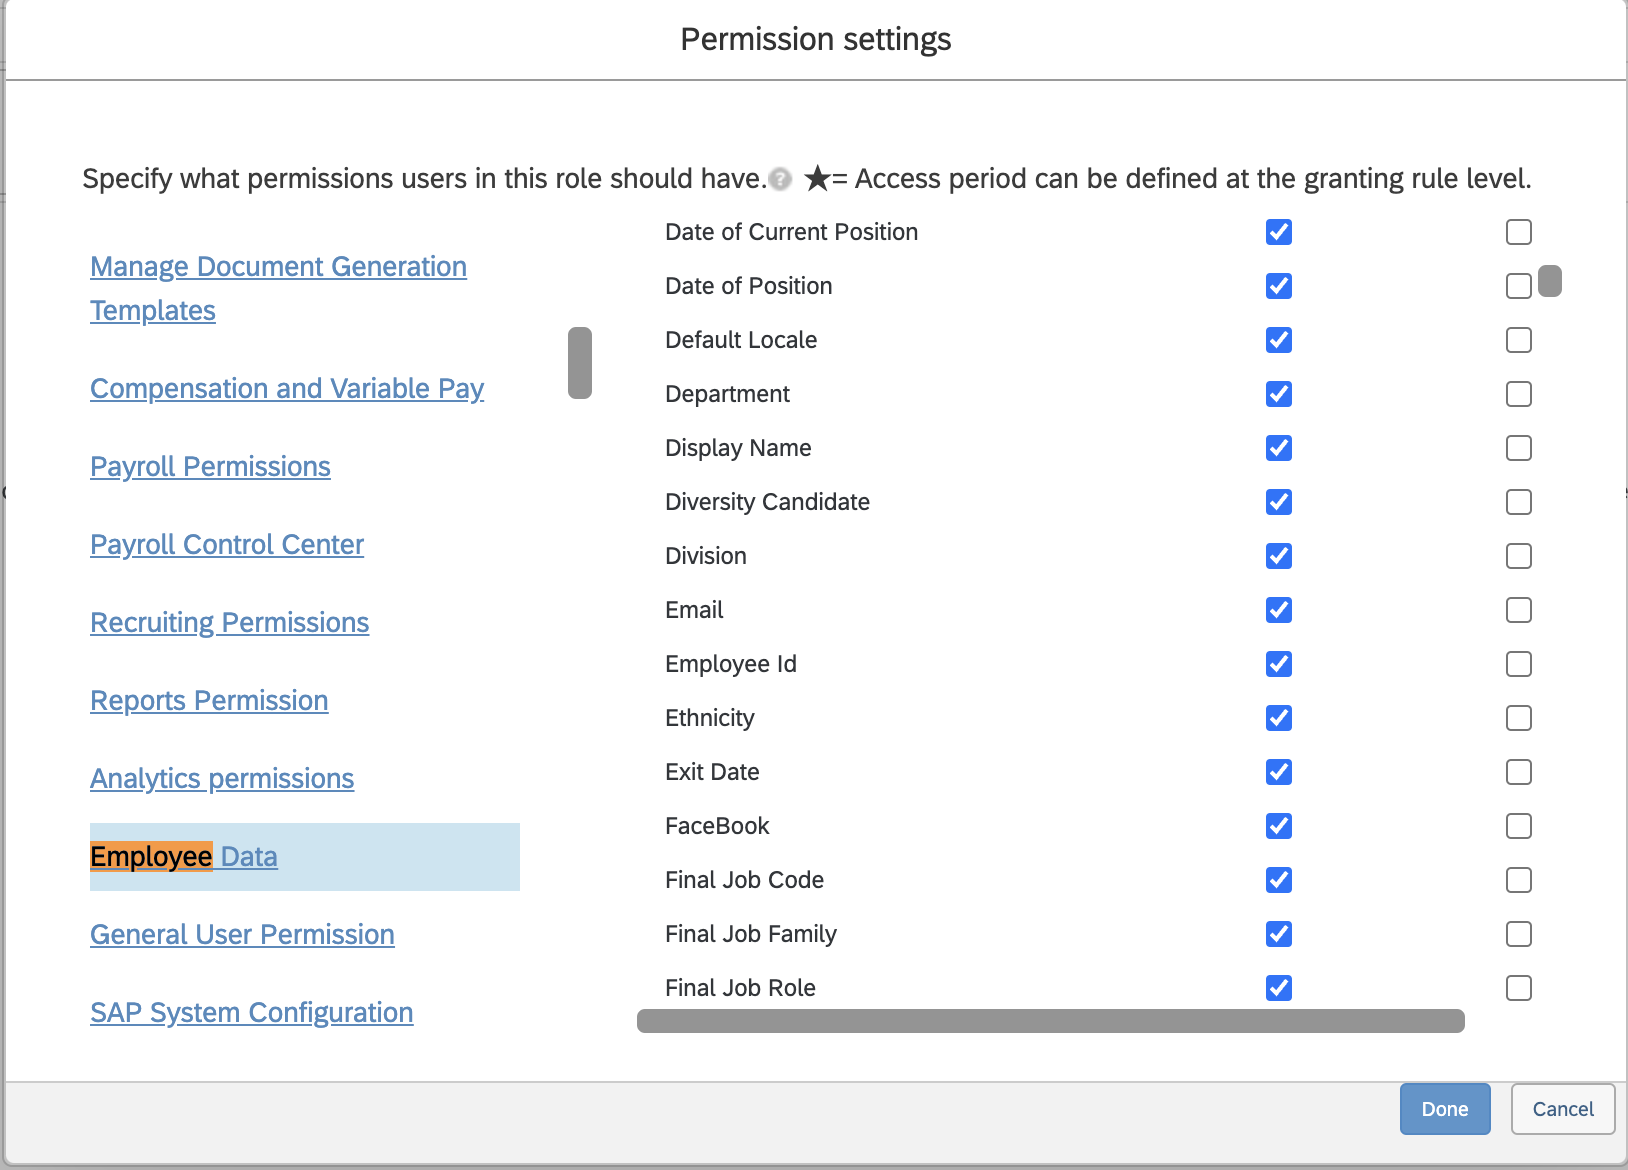Open the Payroll Permissions category

click(210, 467)
